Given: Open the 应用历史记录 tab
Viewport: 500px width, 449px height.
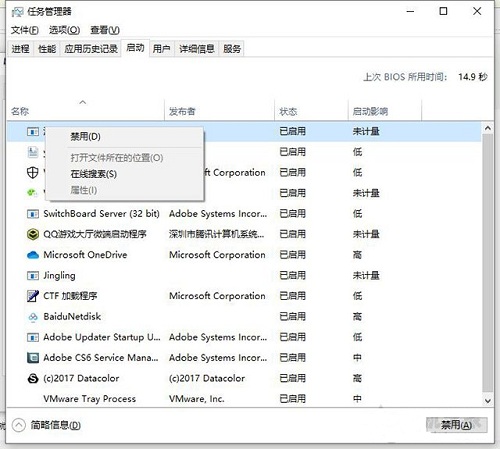Looking at the screenshot, I should click(91, 49).
